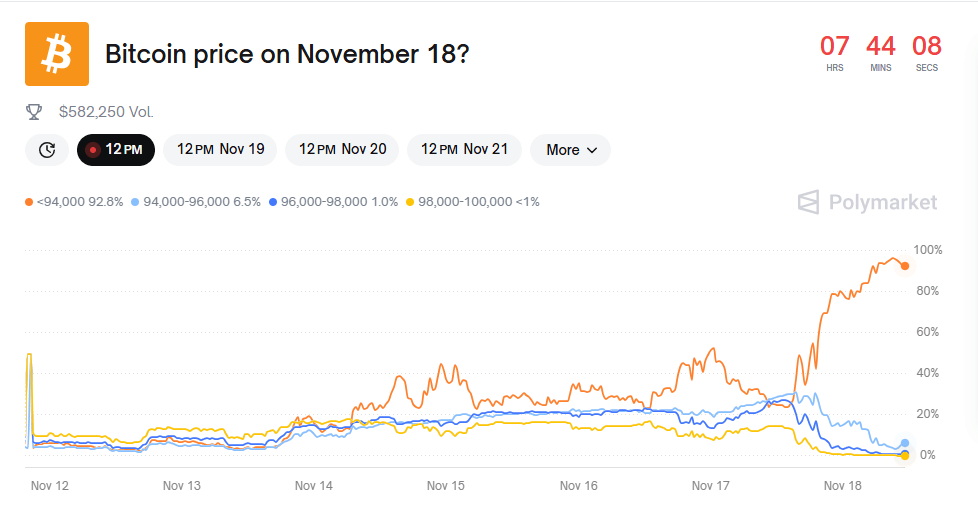Click the Polymarket logo watermark

pyautogui.click(x=867, y=203)
